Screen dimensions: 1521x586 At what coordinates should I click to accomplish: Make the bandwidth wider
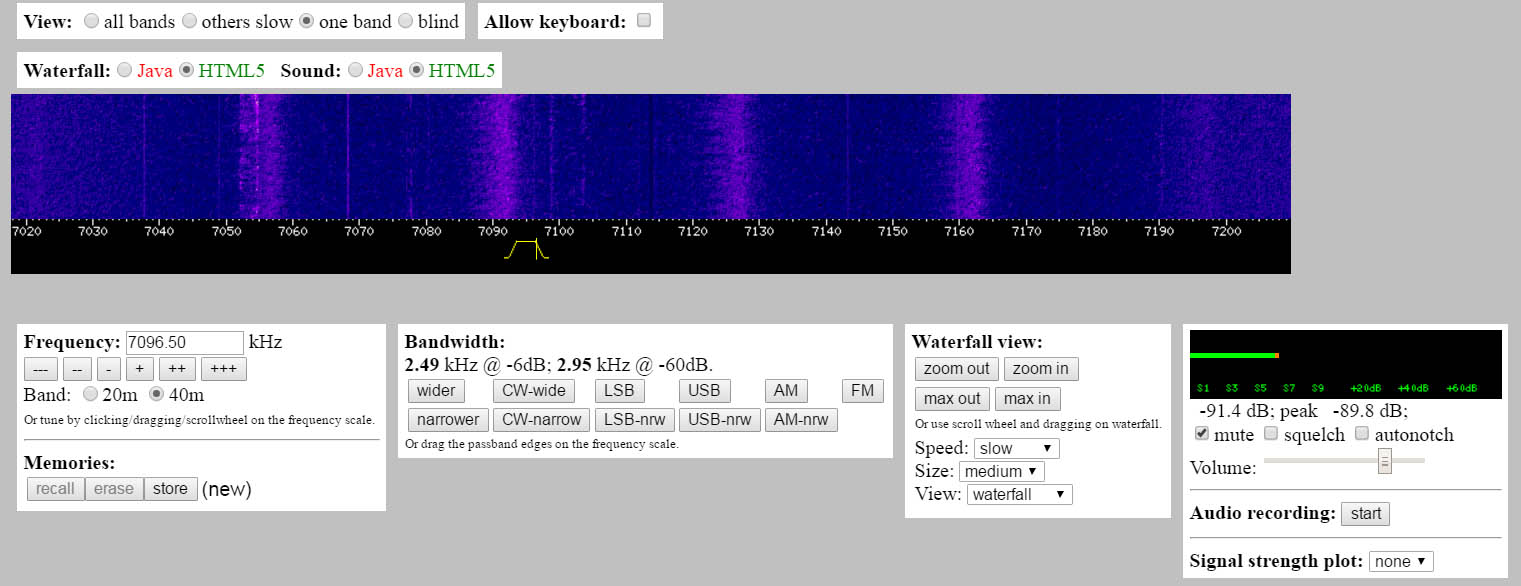pyautogui.click(x=436, y=390)
